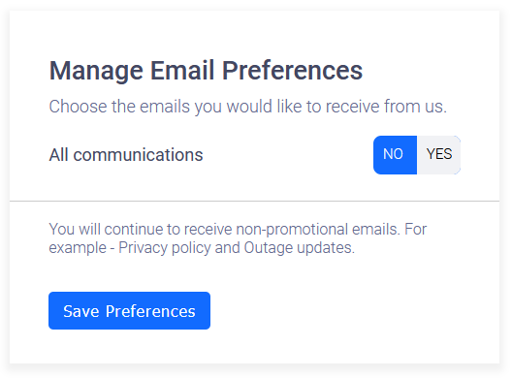Click the 'Choose the emails' subtitle text

coord(248,107)
